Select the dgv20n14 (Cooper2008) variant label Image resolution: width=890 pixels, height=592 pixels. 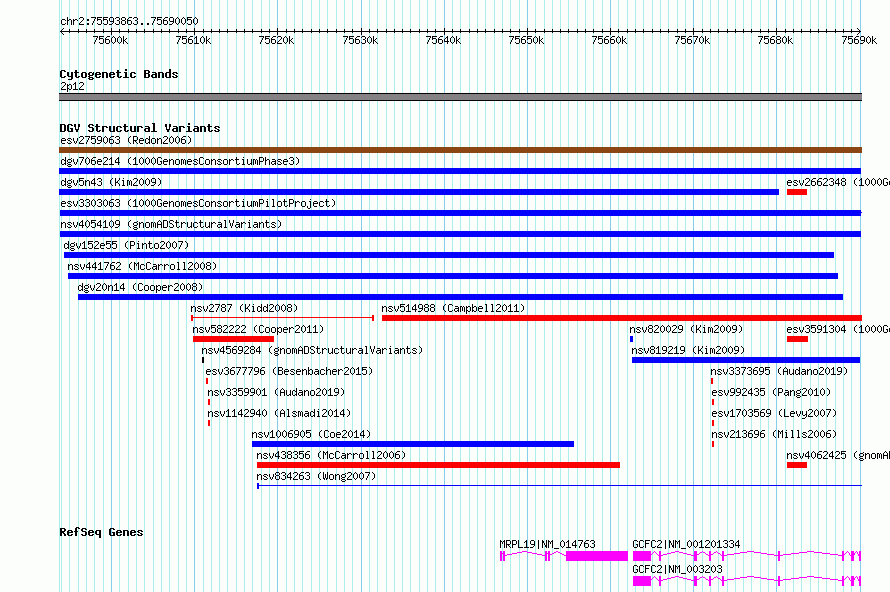click(x=140, y=287)
